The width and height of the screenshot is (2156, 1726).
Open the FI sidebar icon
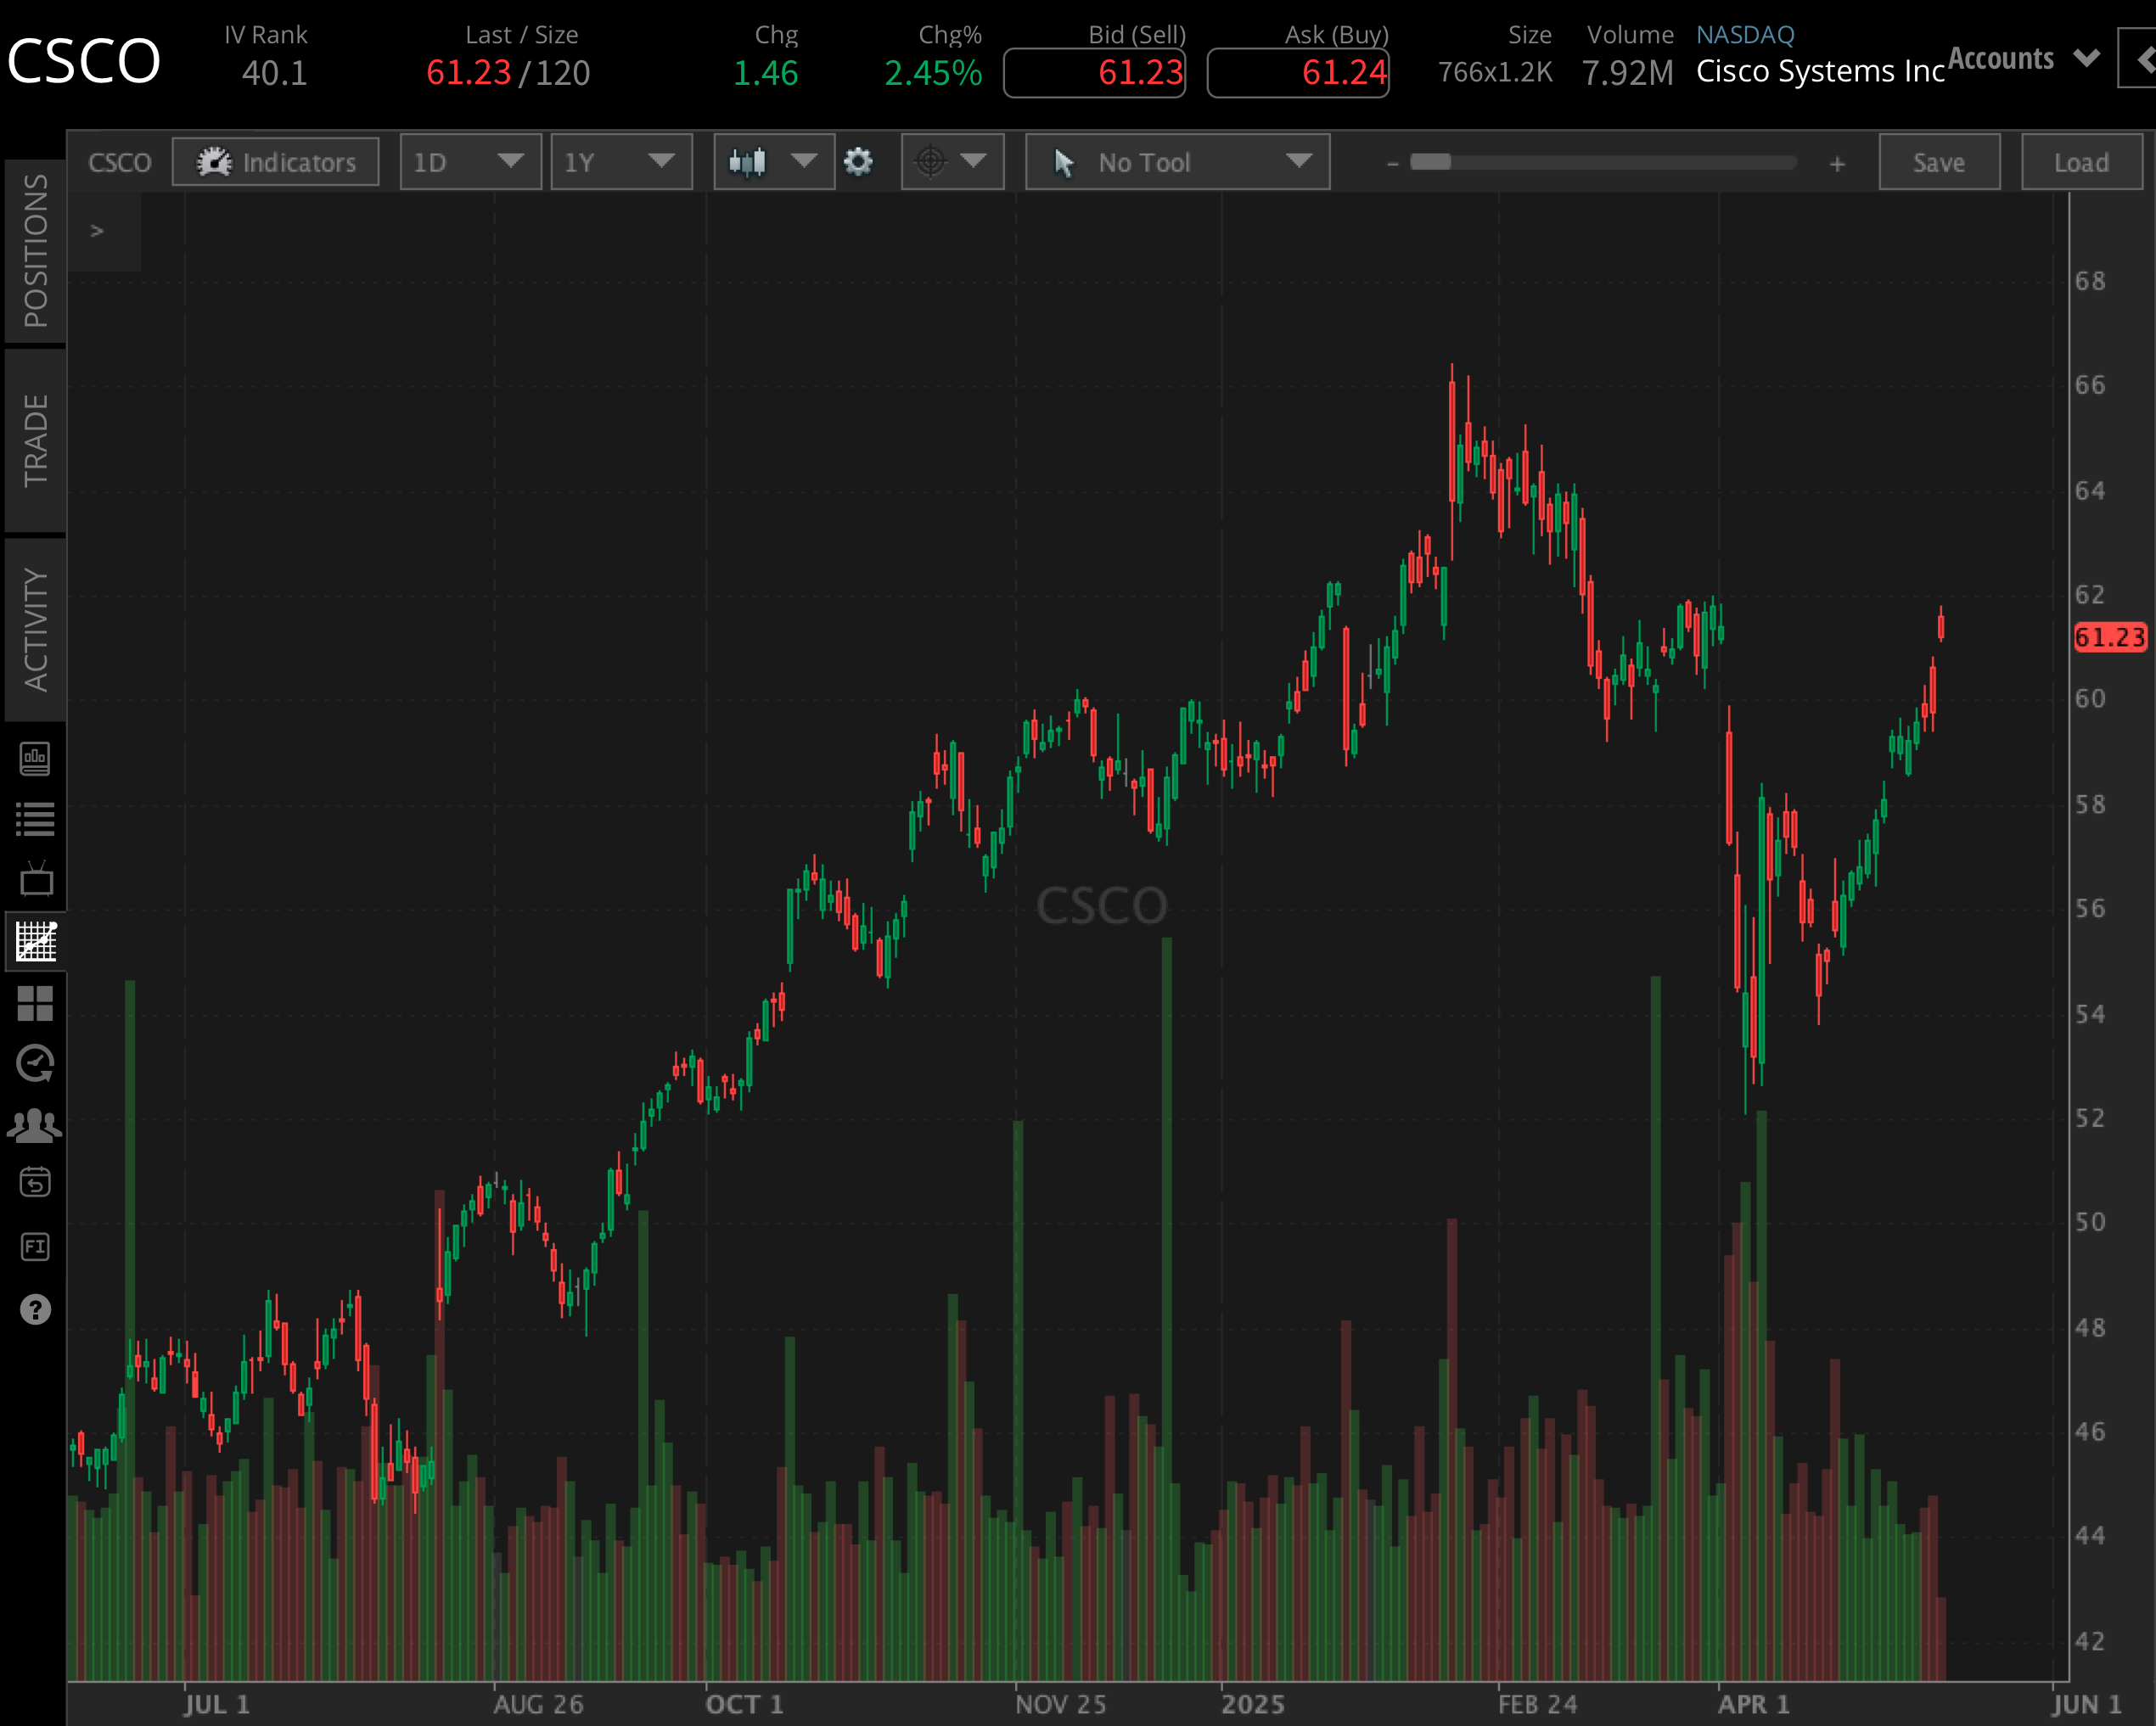[36, 1246]
